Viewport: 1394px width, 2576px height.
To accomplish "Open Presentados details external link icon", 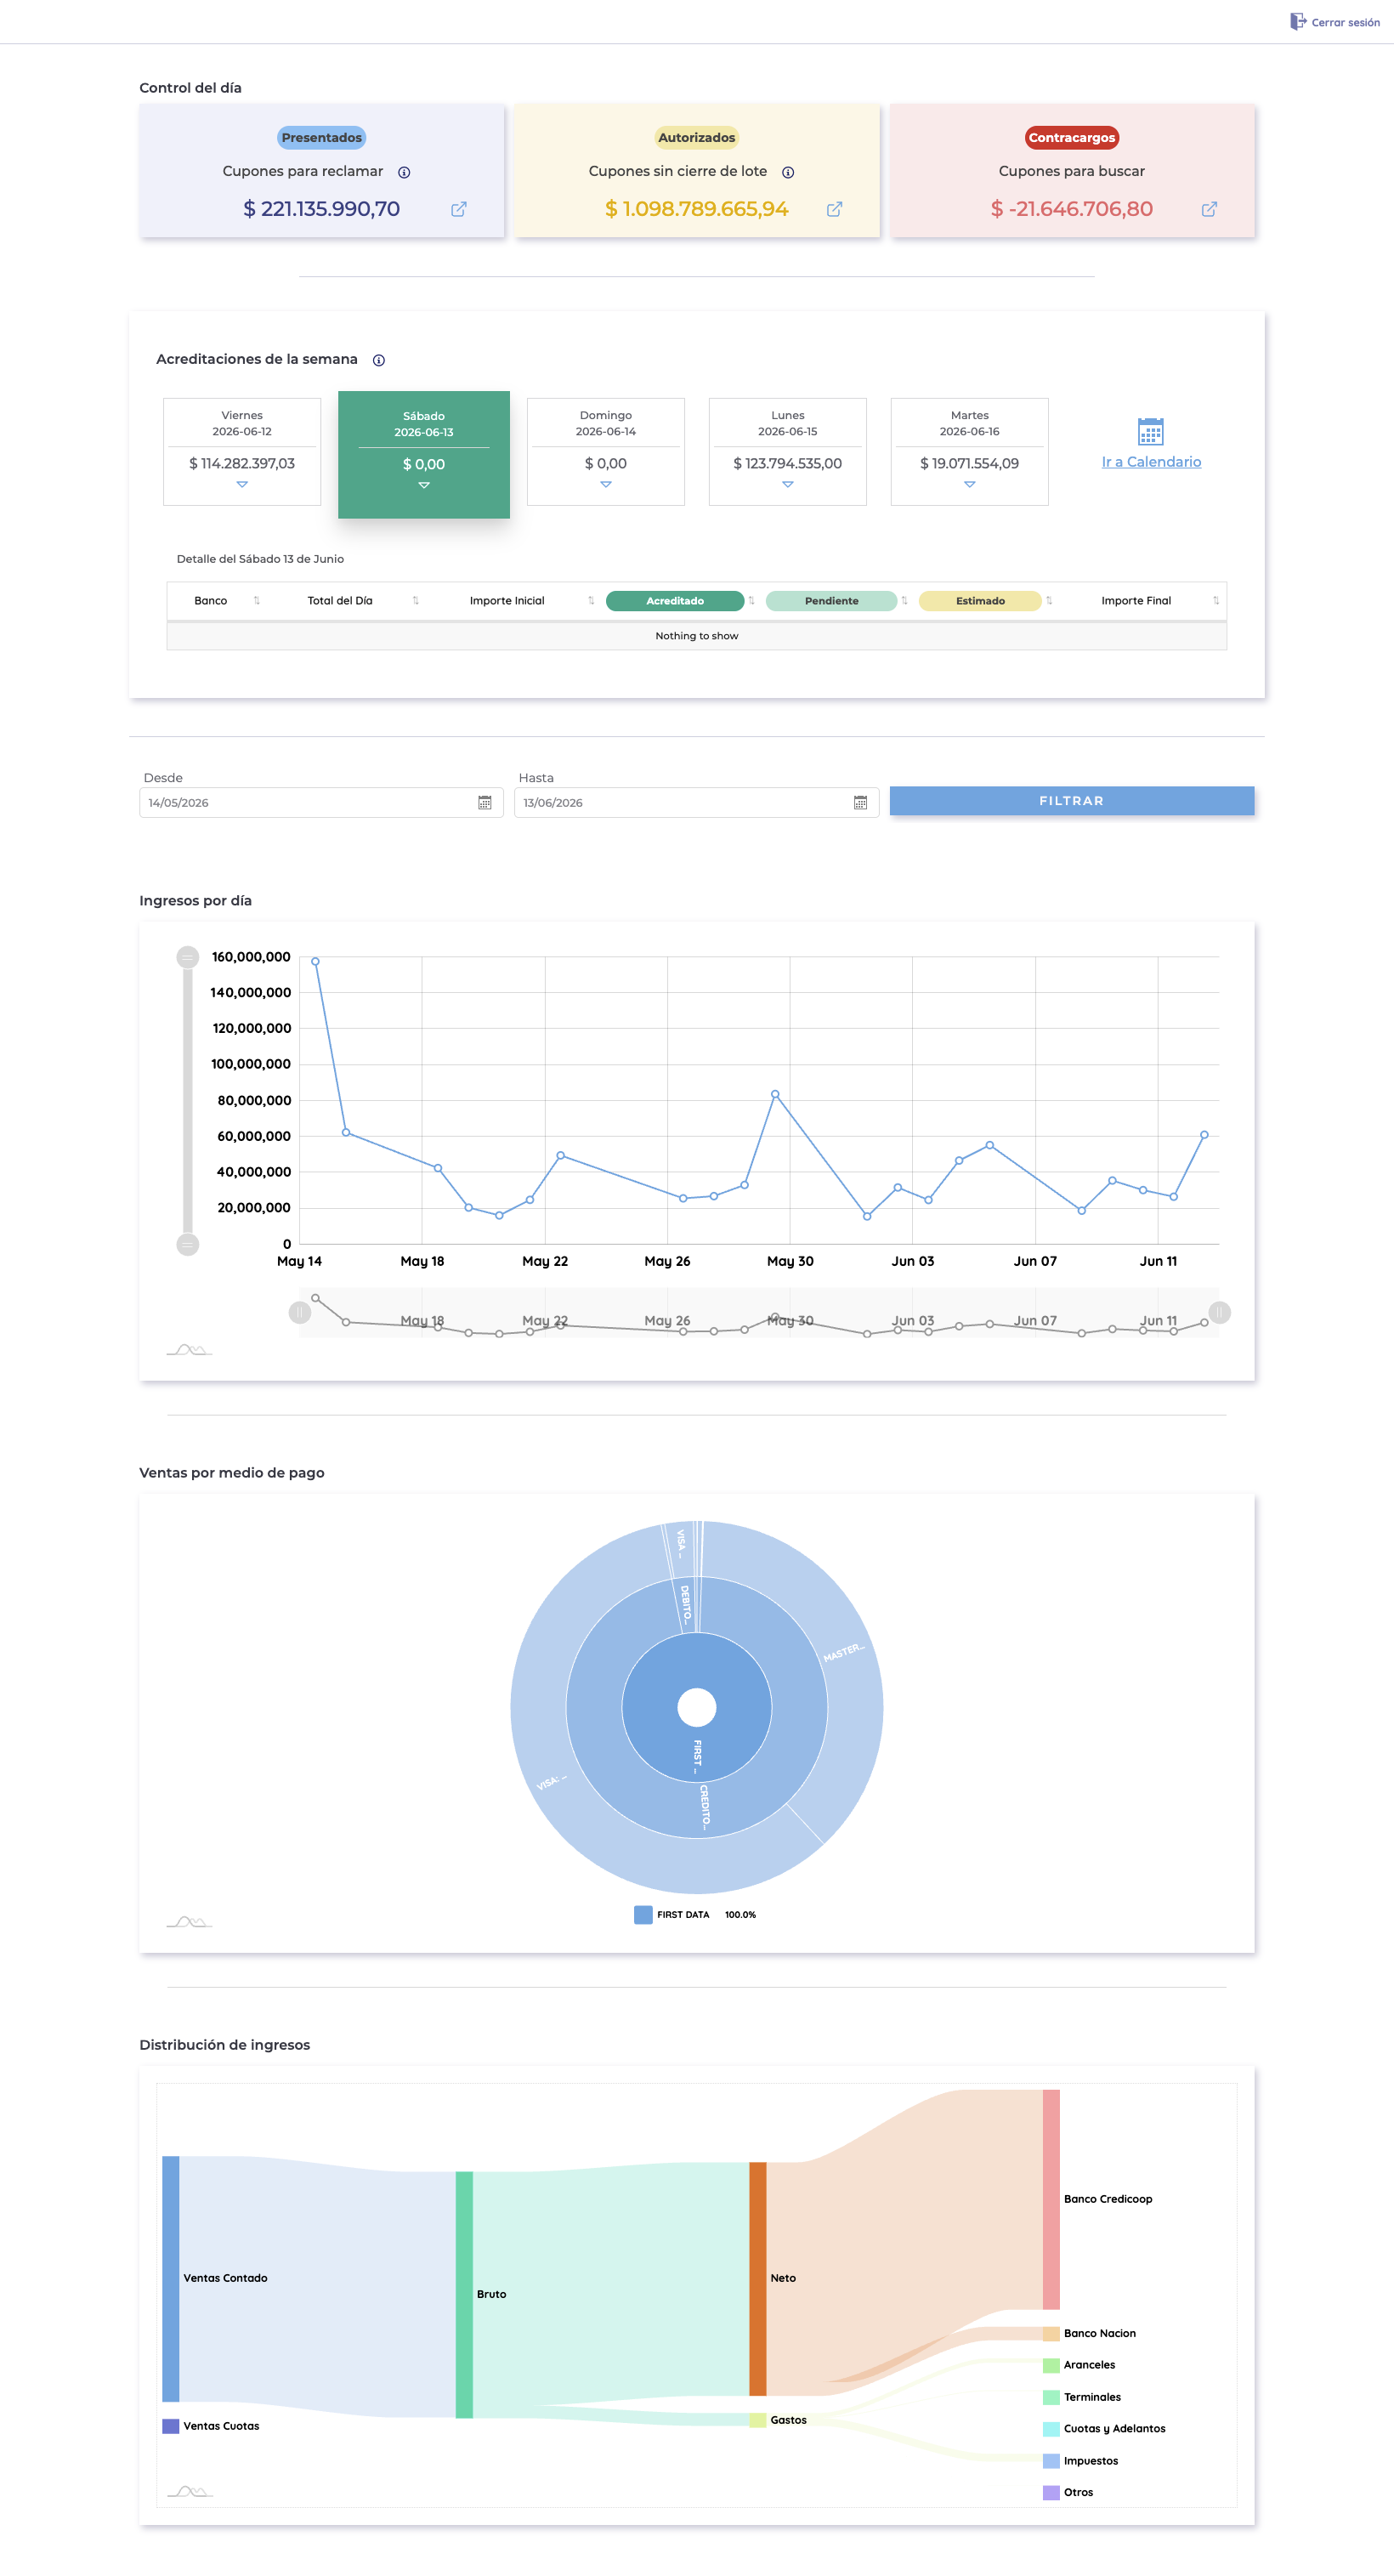I will coord(459,209).
